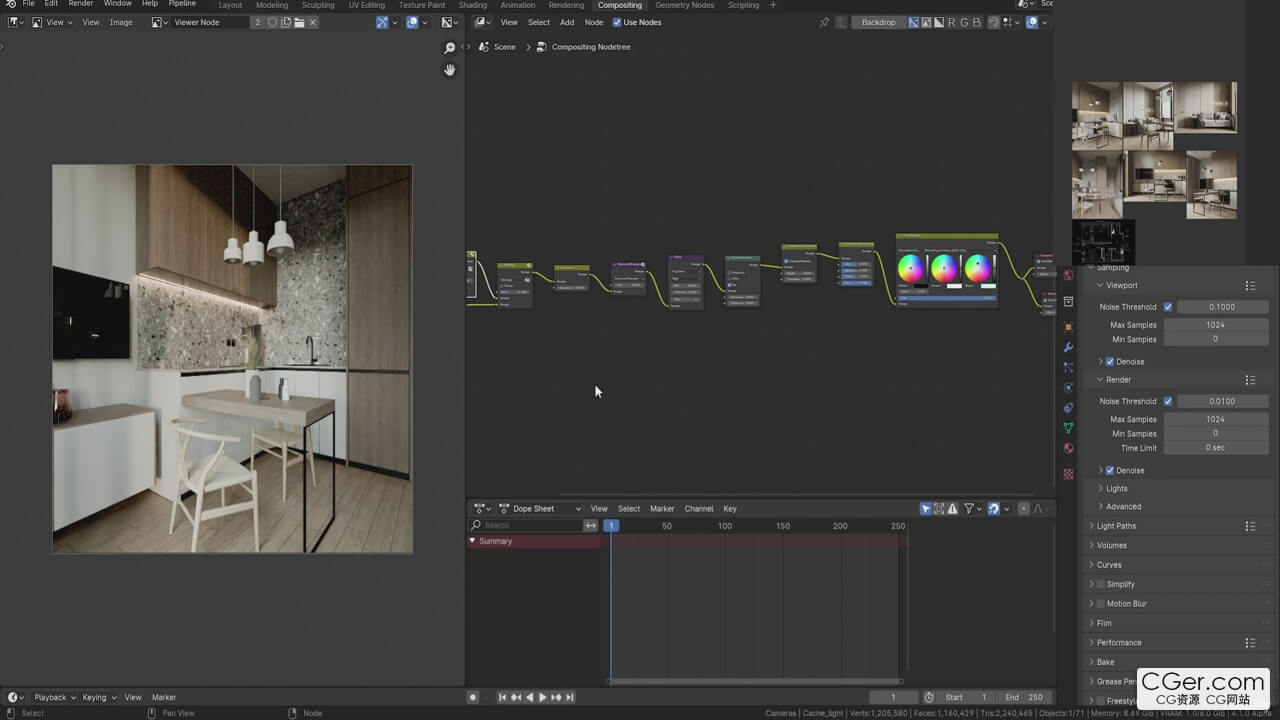Jump to the end frame button
This screenshot has height=720, width=1280.
click(x=570, y=697)
